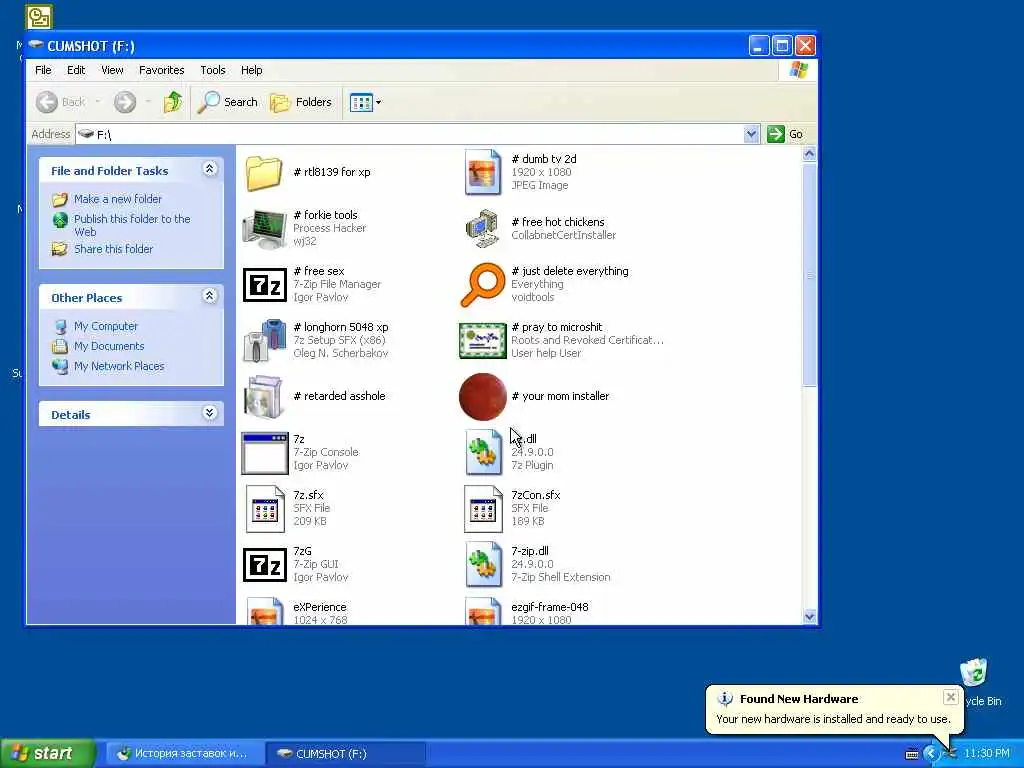Screen dimensions: 1024x768
Task: Select the '# free sex' 7-Zip File Manager icon
Action: click(264, 285)
